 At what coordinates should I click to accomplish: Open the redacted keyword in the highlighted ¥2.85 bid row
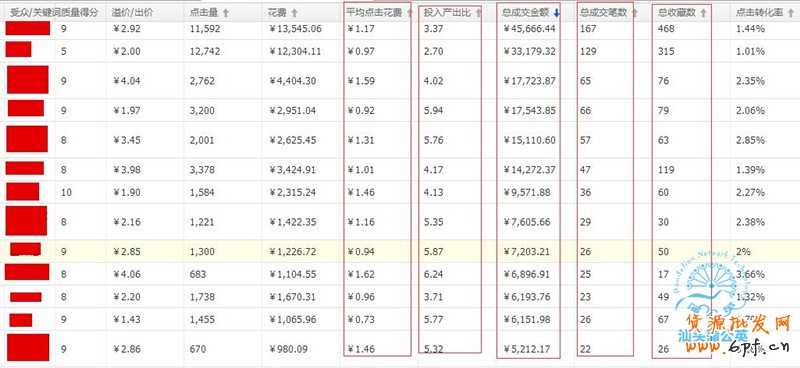(26, 249)
